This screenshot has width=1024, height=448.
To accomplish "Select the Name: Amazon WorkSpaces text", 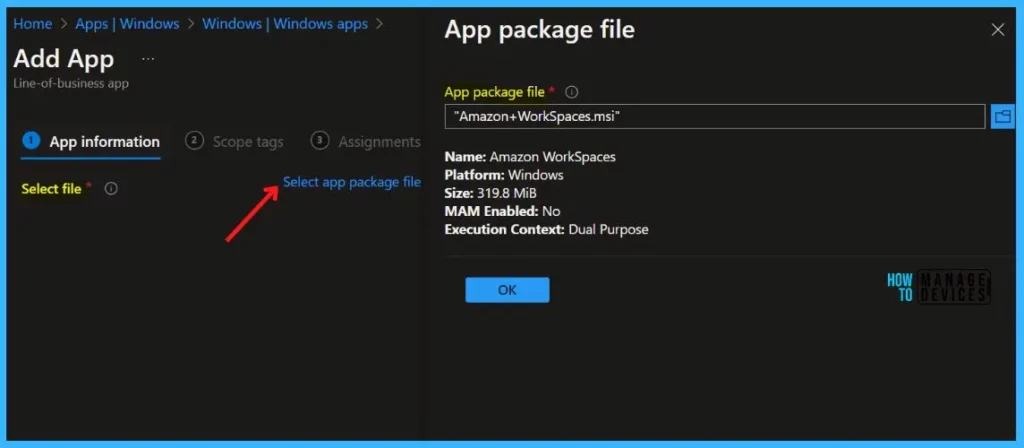I will pos(530,157).
